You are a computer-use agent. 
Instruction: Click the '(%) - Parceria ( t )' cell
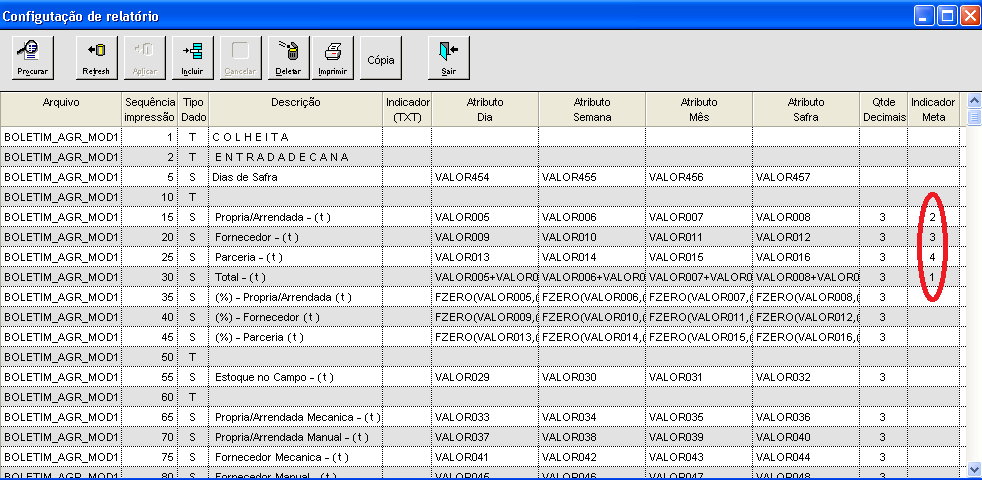(296, 337)
